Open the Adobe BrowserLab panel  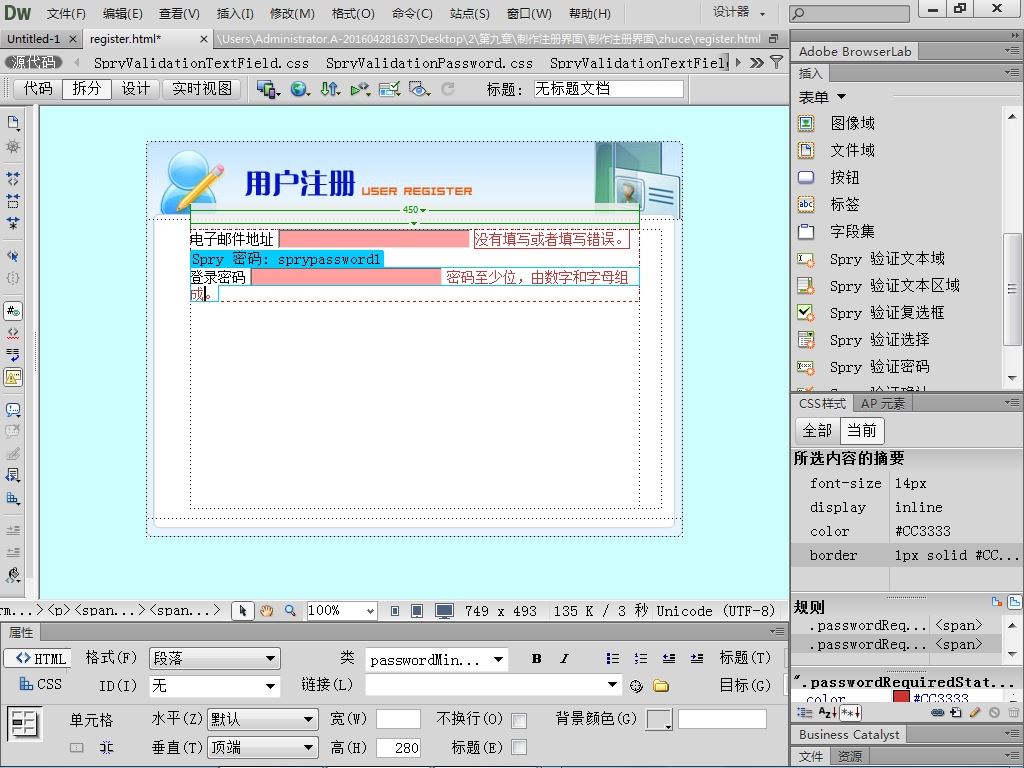(855, 52)
